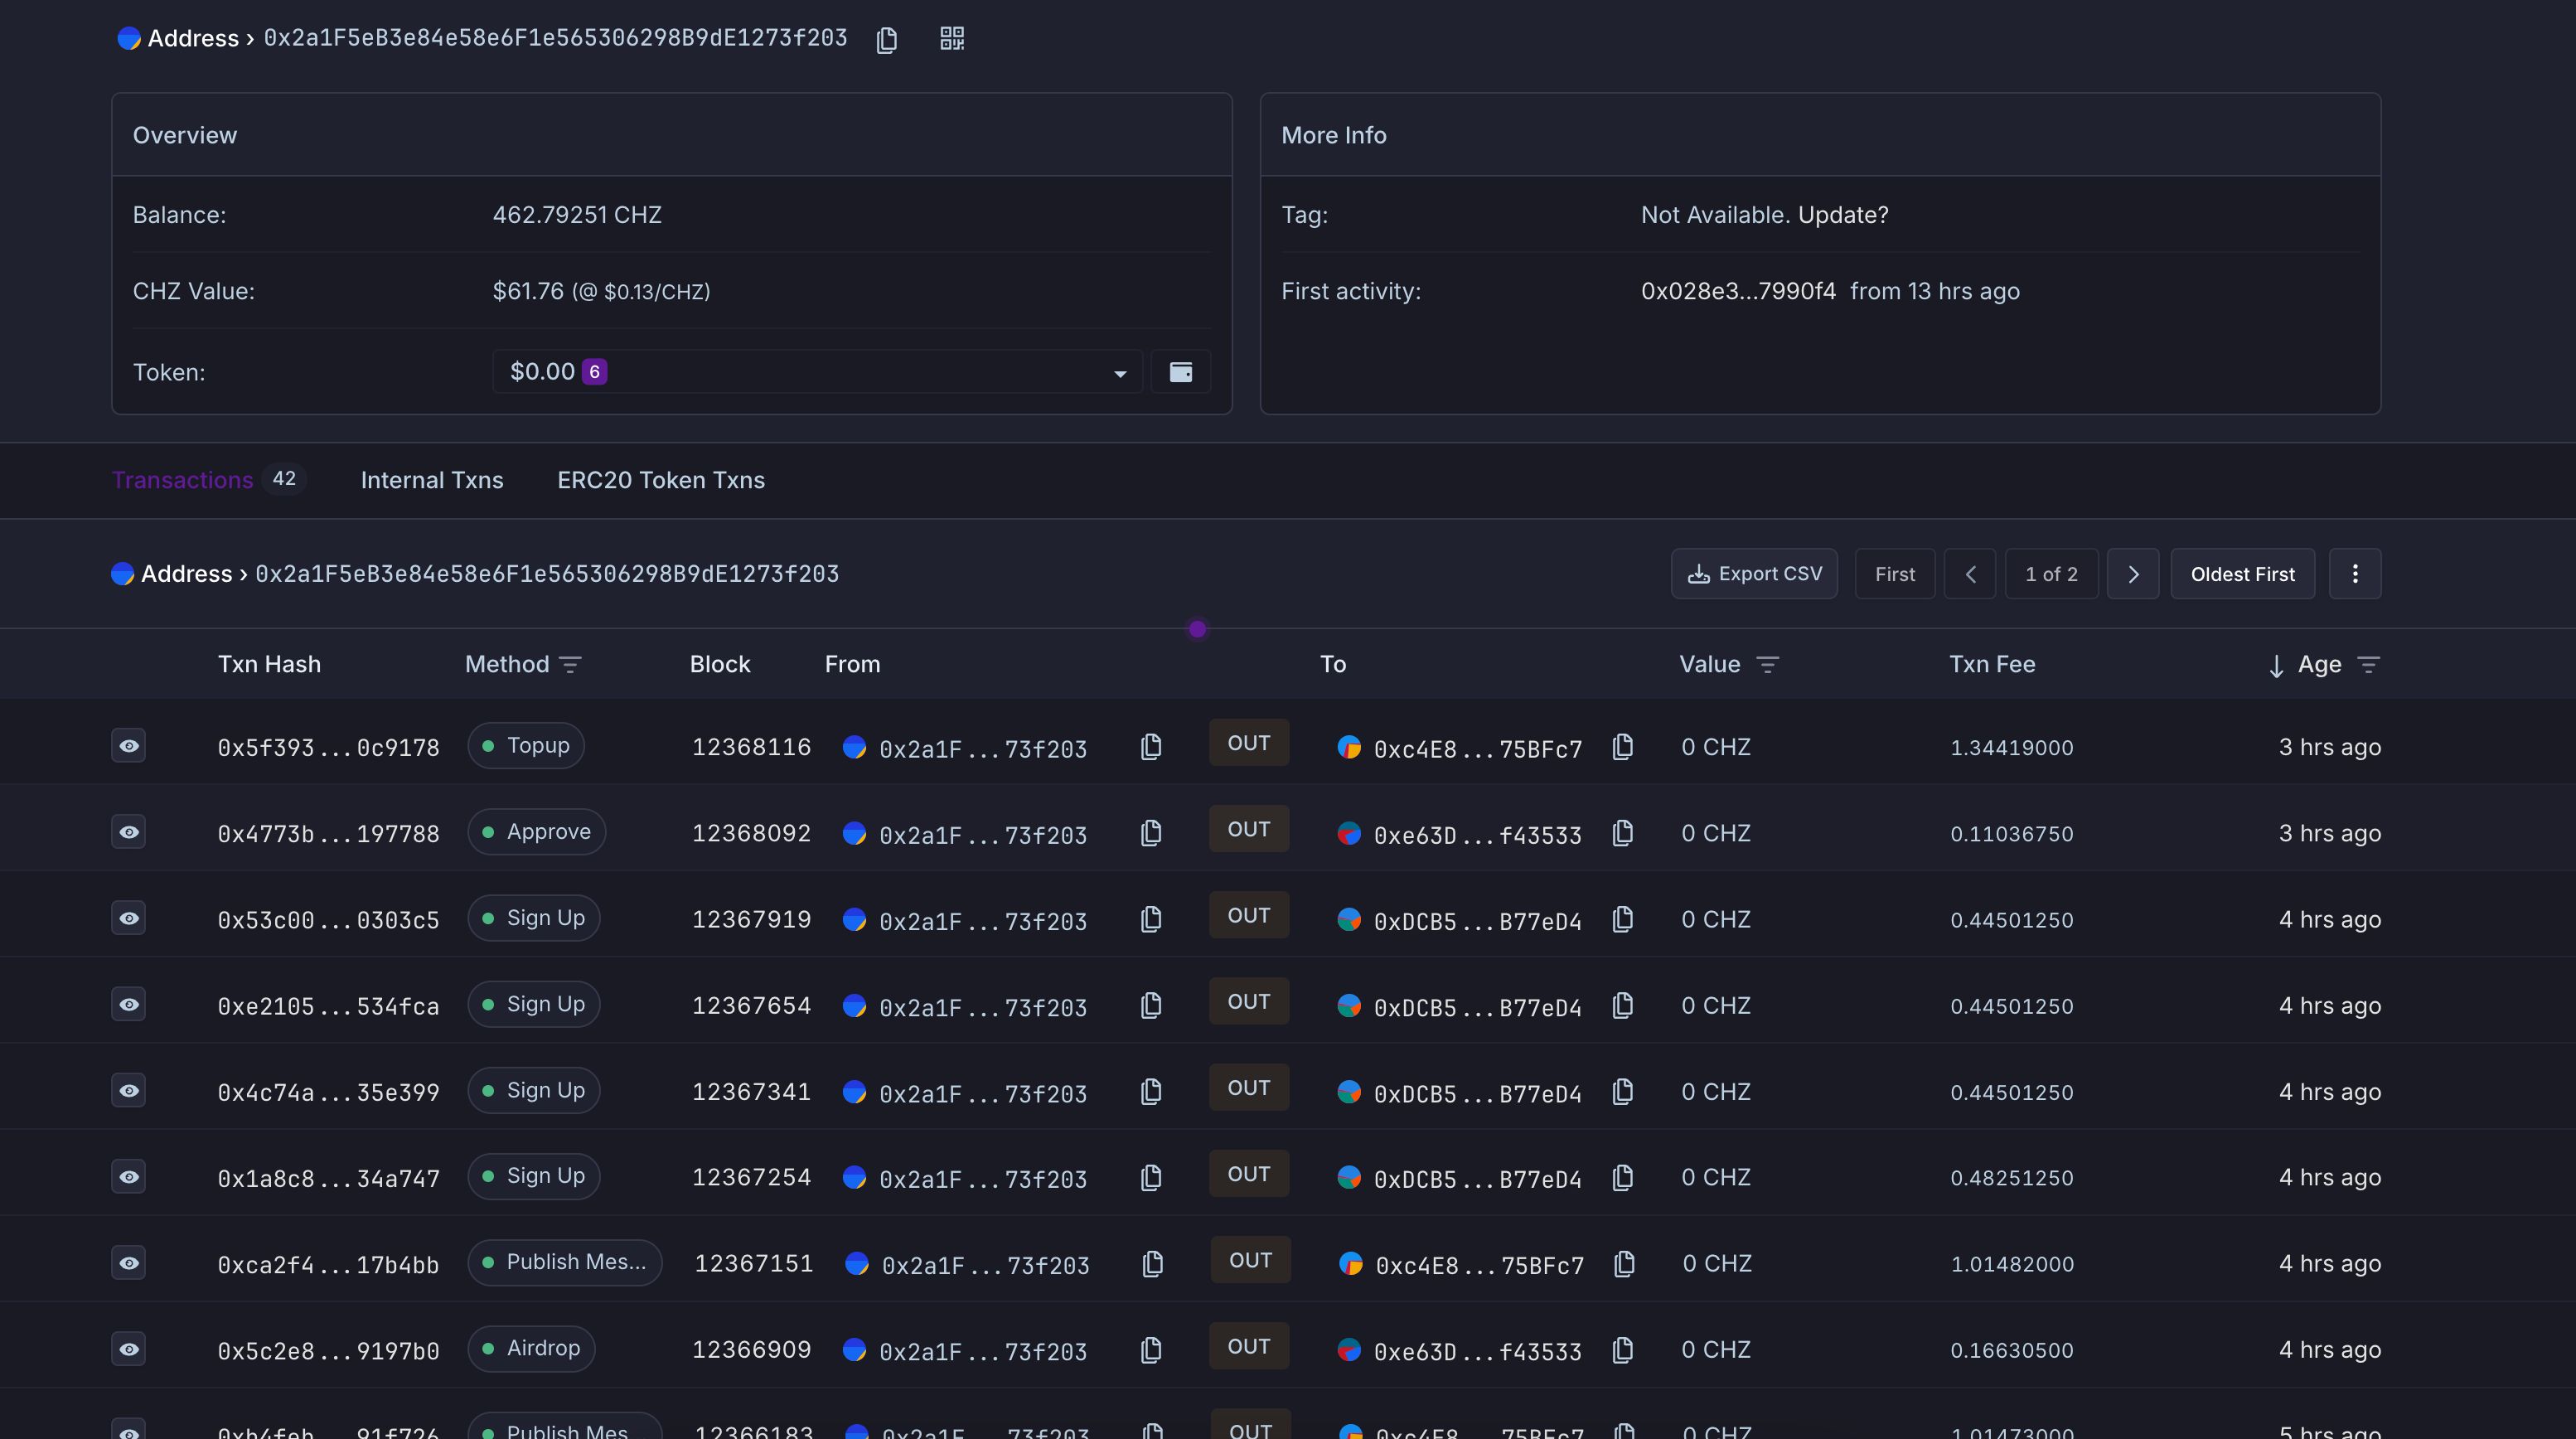
Task: Open the Value column filter
Action: 1768,665
